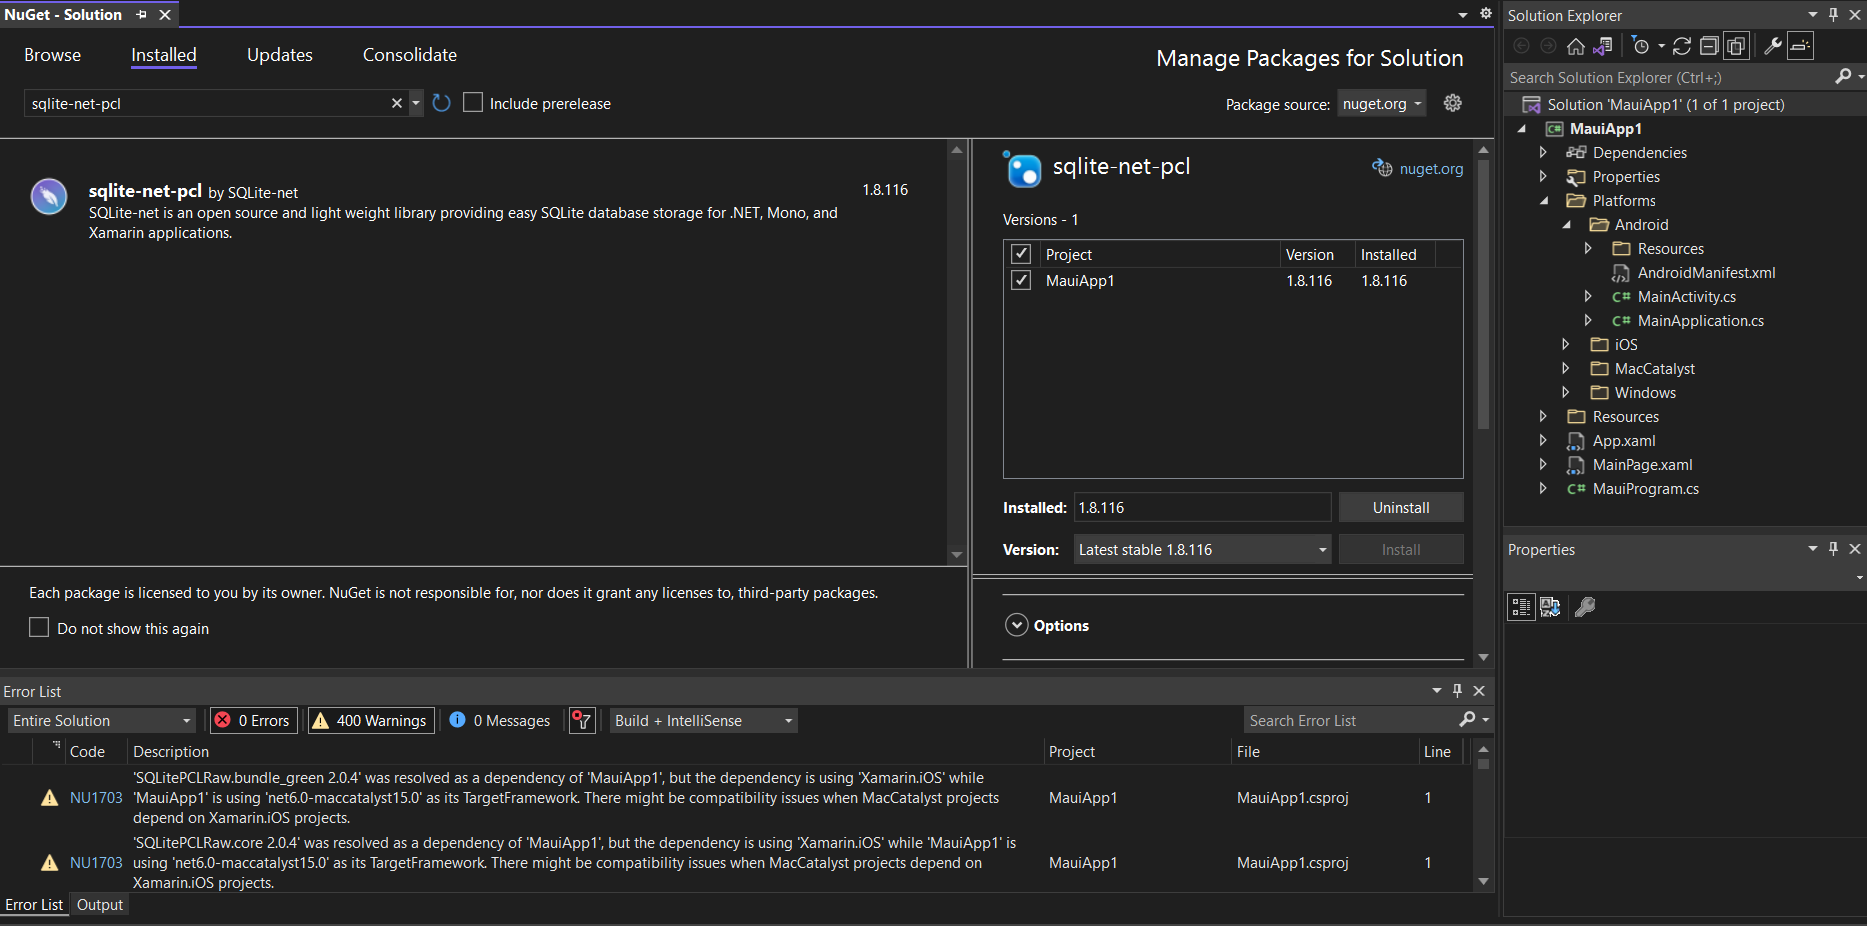Pin the Error List panel

coord(1457,691)
